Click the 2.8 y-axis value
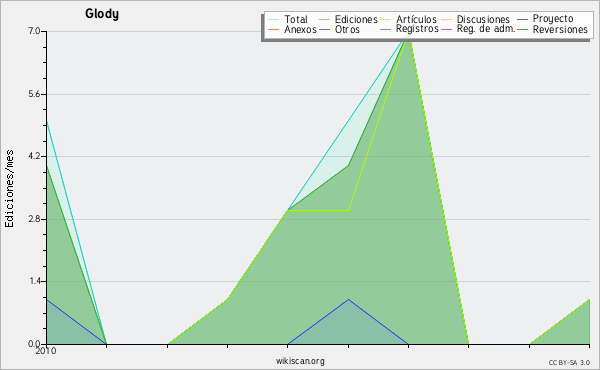The image size is (600, 370). click(x=34, y=219)
